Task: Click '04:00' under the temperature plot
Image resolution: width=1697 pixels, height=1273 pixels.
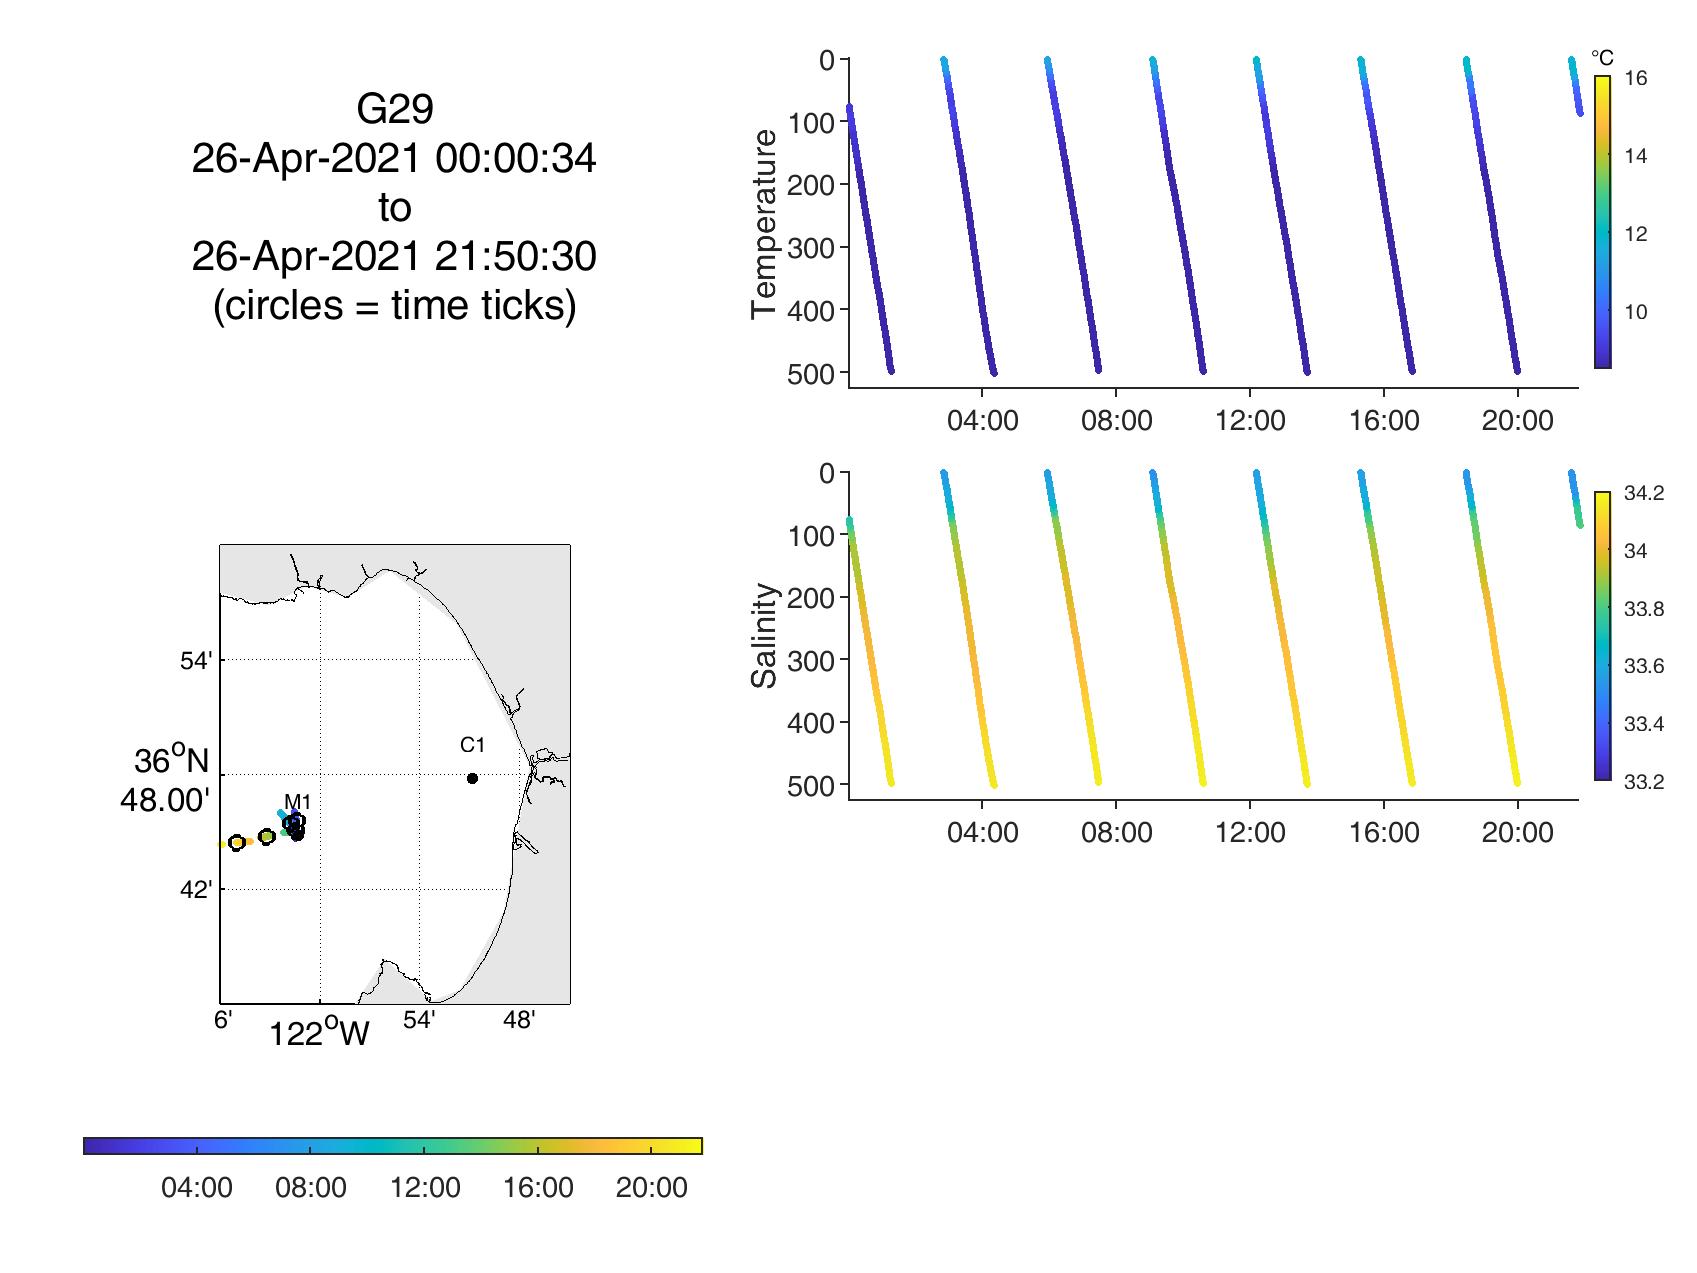Action: (983, 421)
